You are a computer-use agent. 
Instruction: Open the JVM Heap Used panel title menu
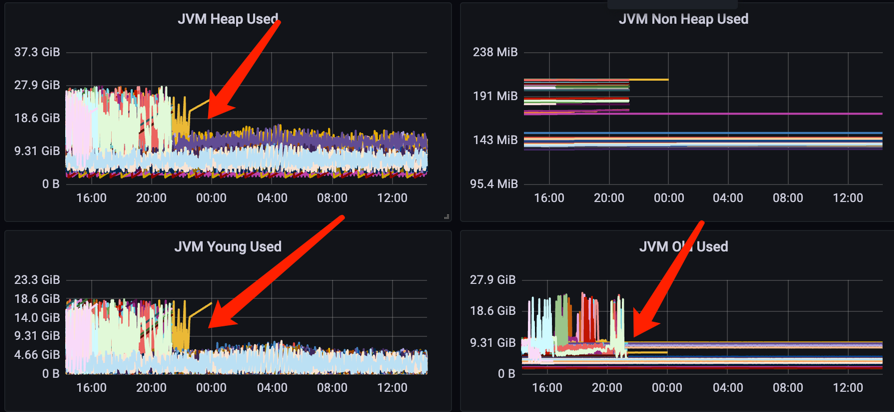(x=227, y=19)
